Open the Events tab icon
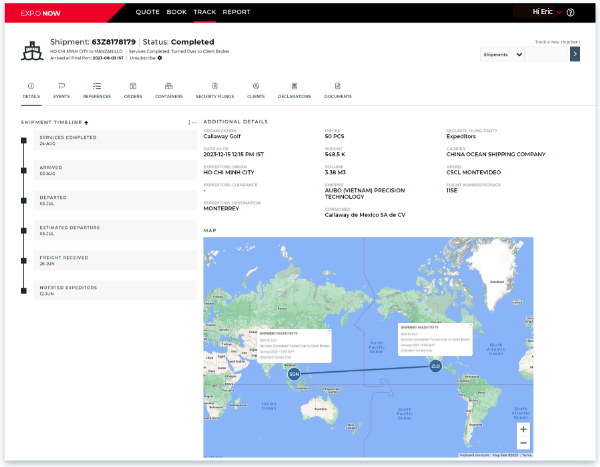 click(62, 86)
